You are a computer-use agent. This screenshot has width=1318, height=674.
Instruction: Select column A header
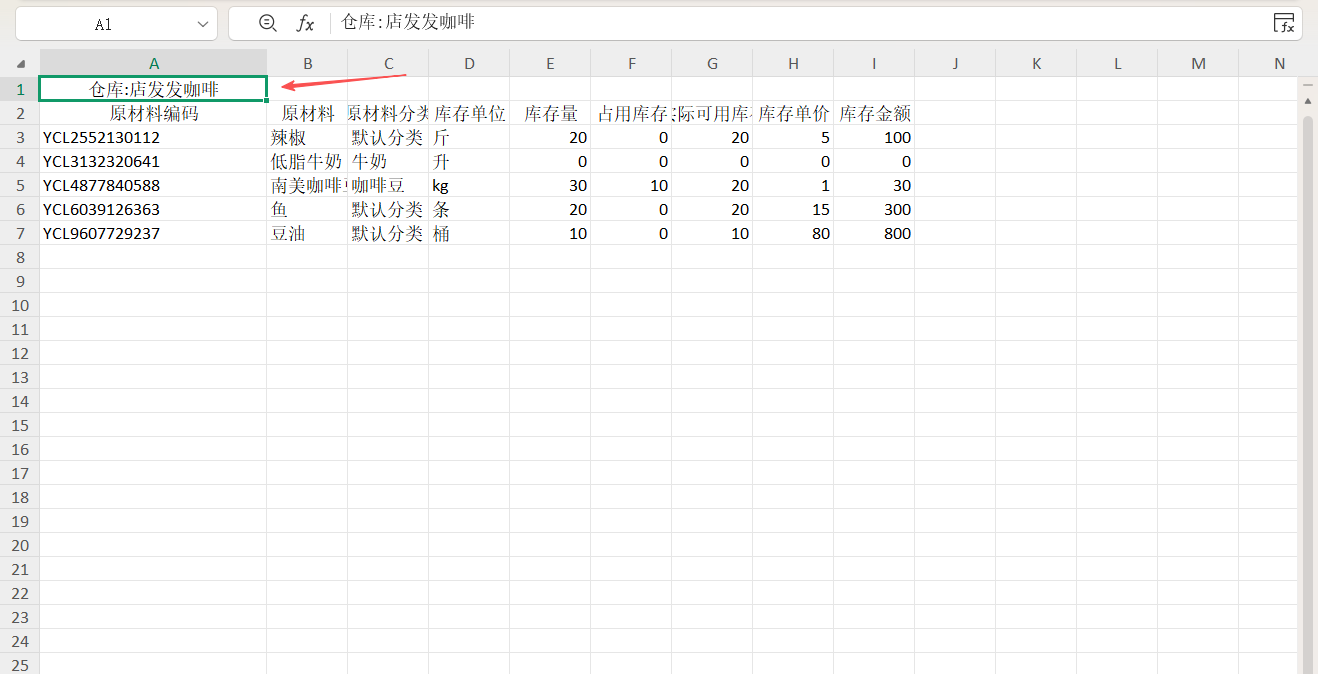153,64
